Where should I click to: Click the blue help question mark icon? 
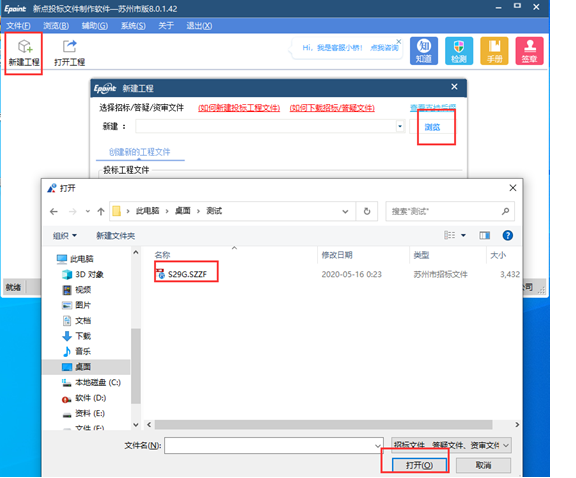click(507, 235)
